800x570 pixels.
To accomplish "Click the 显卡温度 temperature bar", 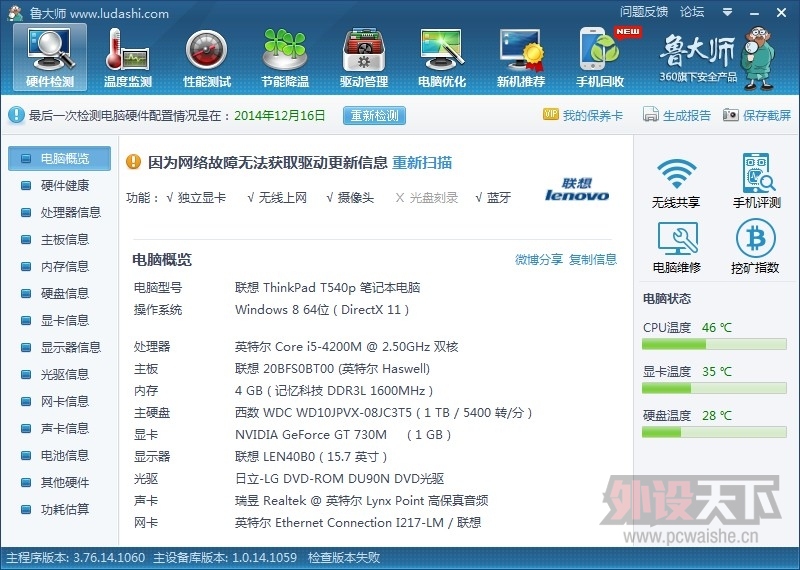I will 714,388.
